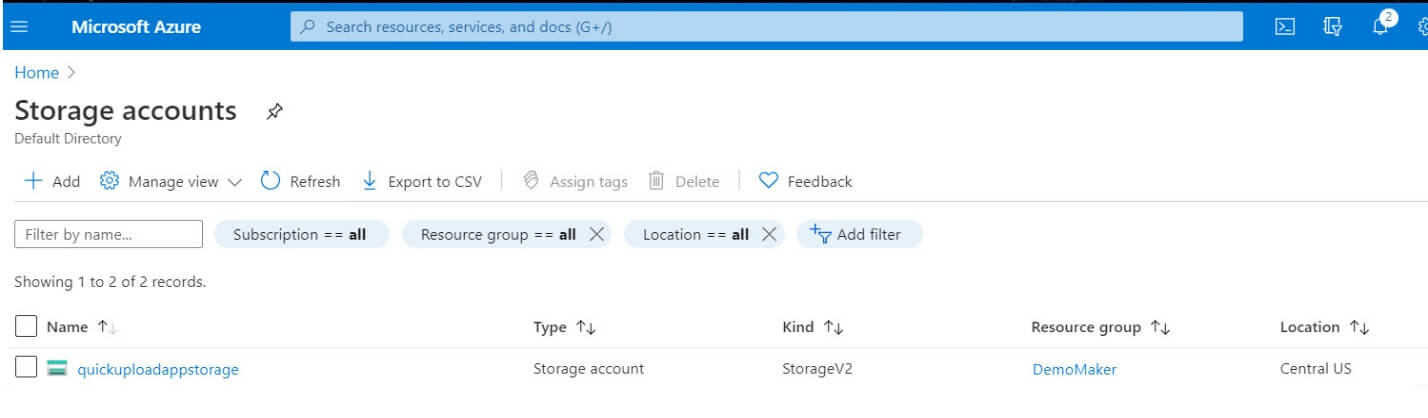Focus the Filter by name field

point(108,234)
